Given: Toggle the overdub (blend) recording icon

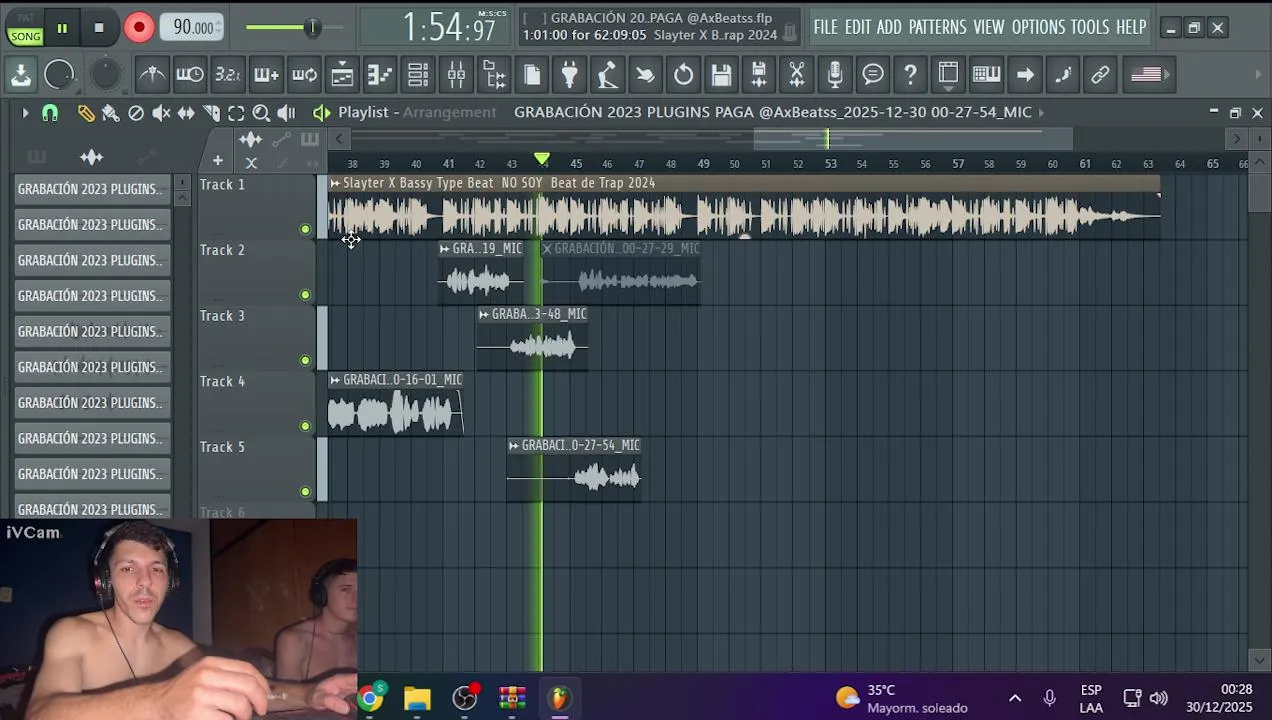Looking at the screenshot, I should click(266, 74).
